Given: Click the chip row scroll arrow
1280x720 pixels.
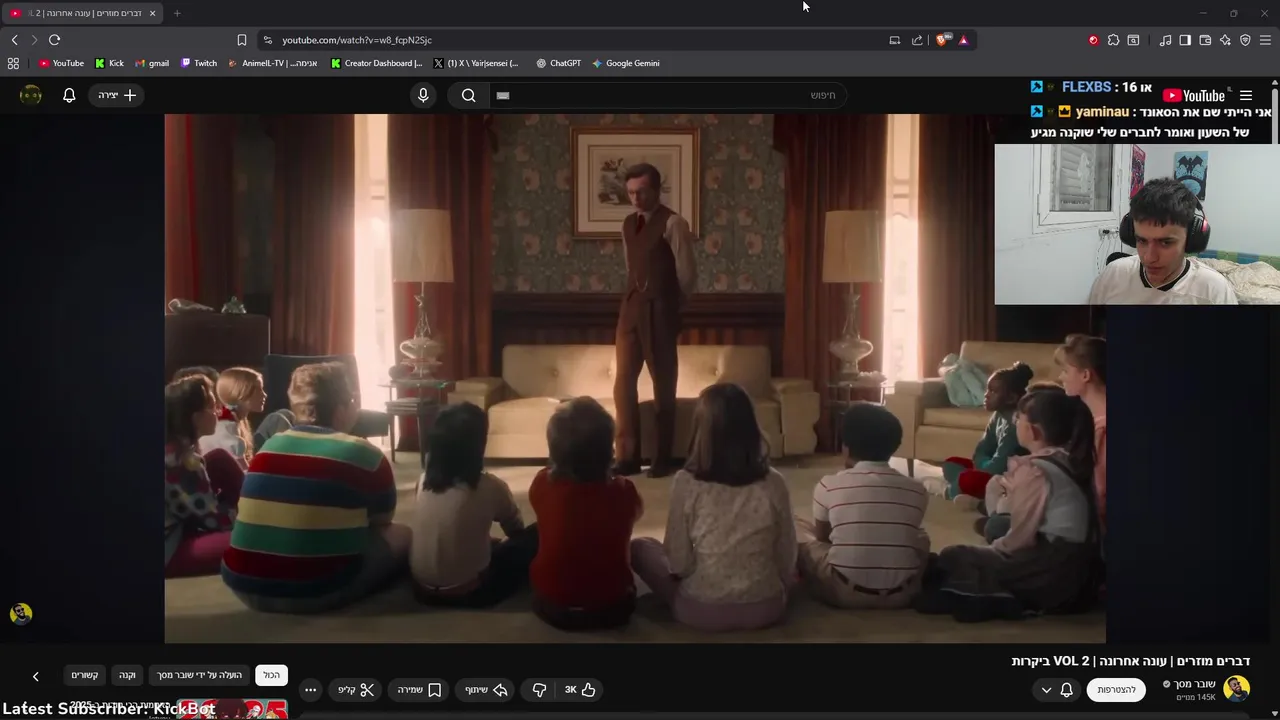Looking at the screenshot, I should click(35, 677).
